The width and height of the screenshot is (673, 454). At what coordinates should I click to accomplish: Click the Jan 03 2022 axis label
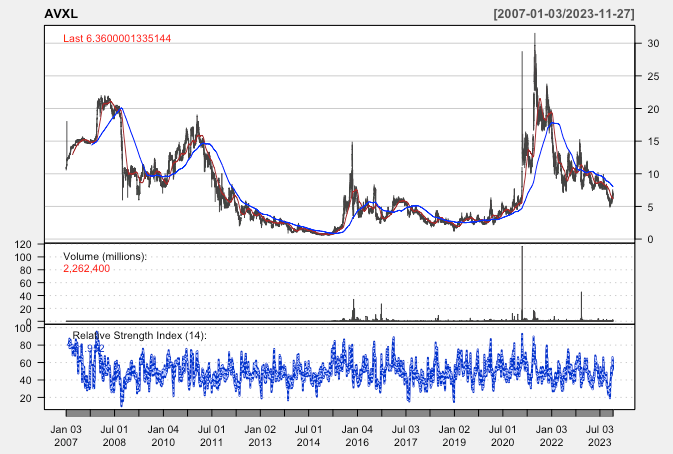point(551,434)
